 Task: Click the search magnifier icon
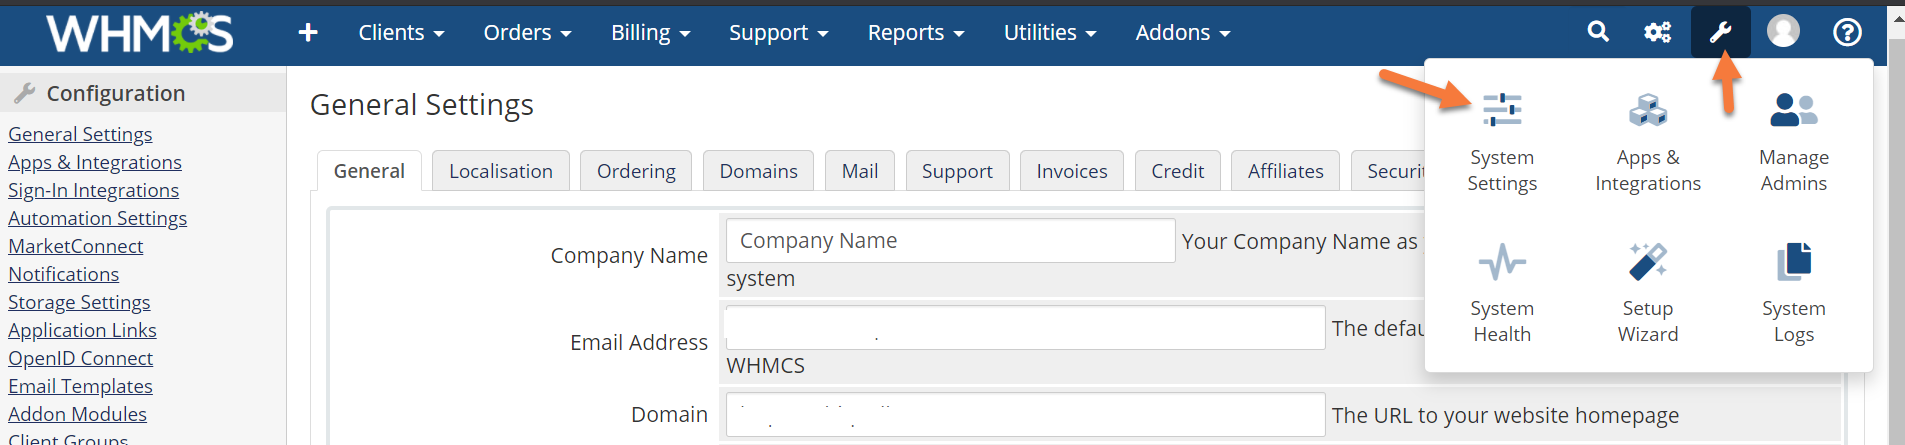click(1598, 32)
